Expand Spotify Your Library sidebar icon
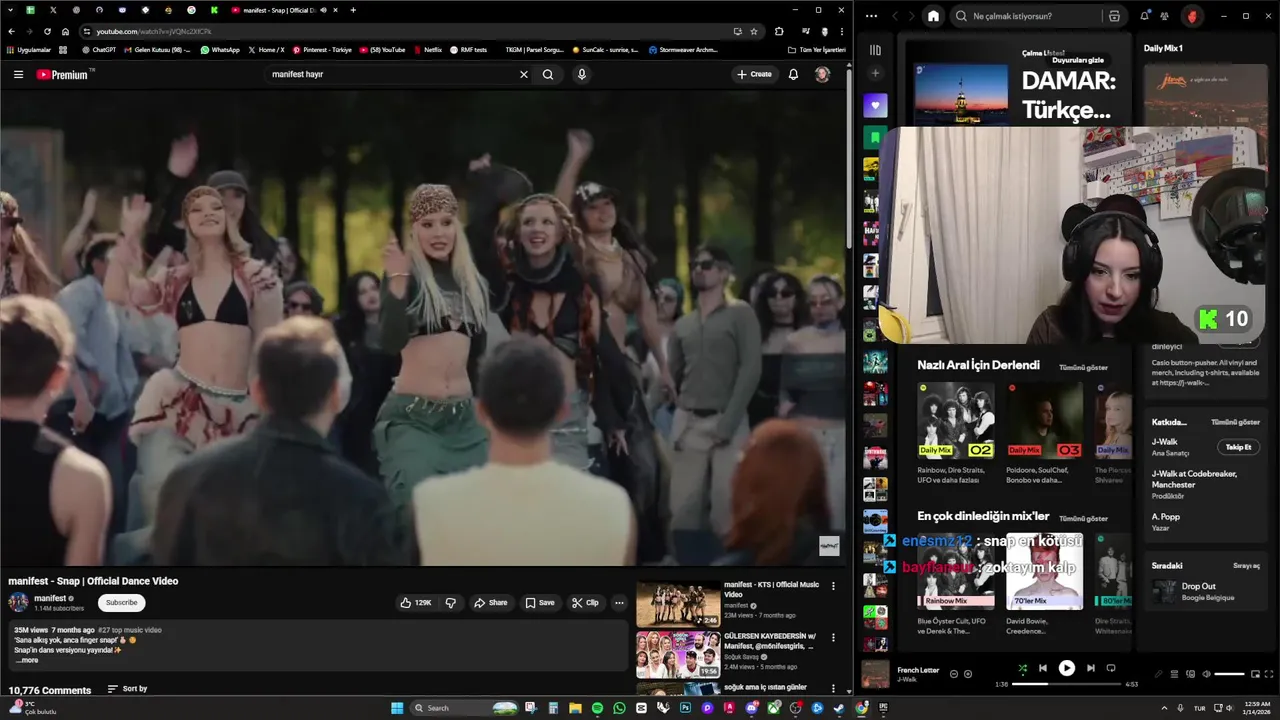Image resolution: width=1280 pixels, height=720 pixels. [875, 50]
